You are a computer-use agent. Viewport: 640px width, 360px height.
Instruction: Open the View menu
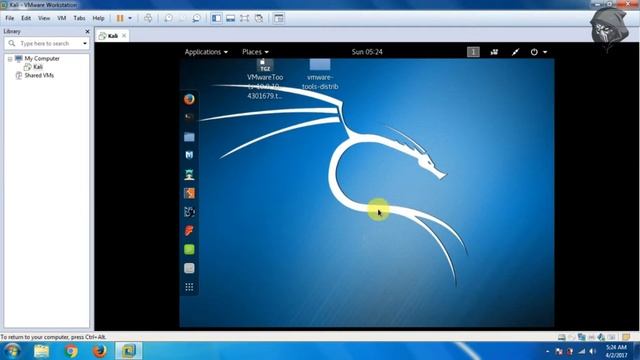point(44,18)
